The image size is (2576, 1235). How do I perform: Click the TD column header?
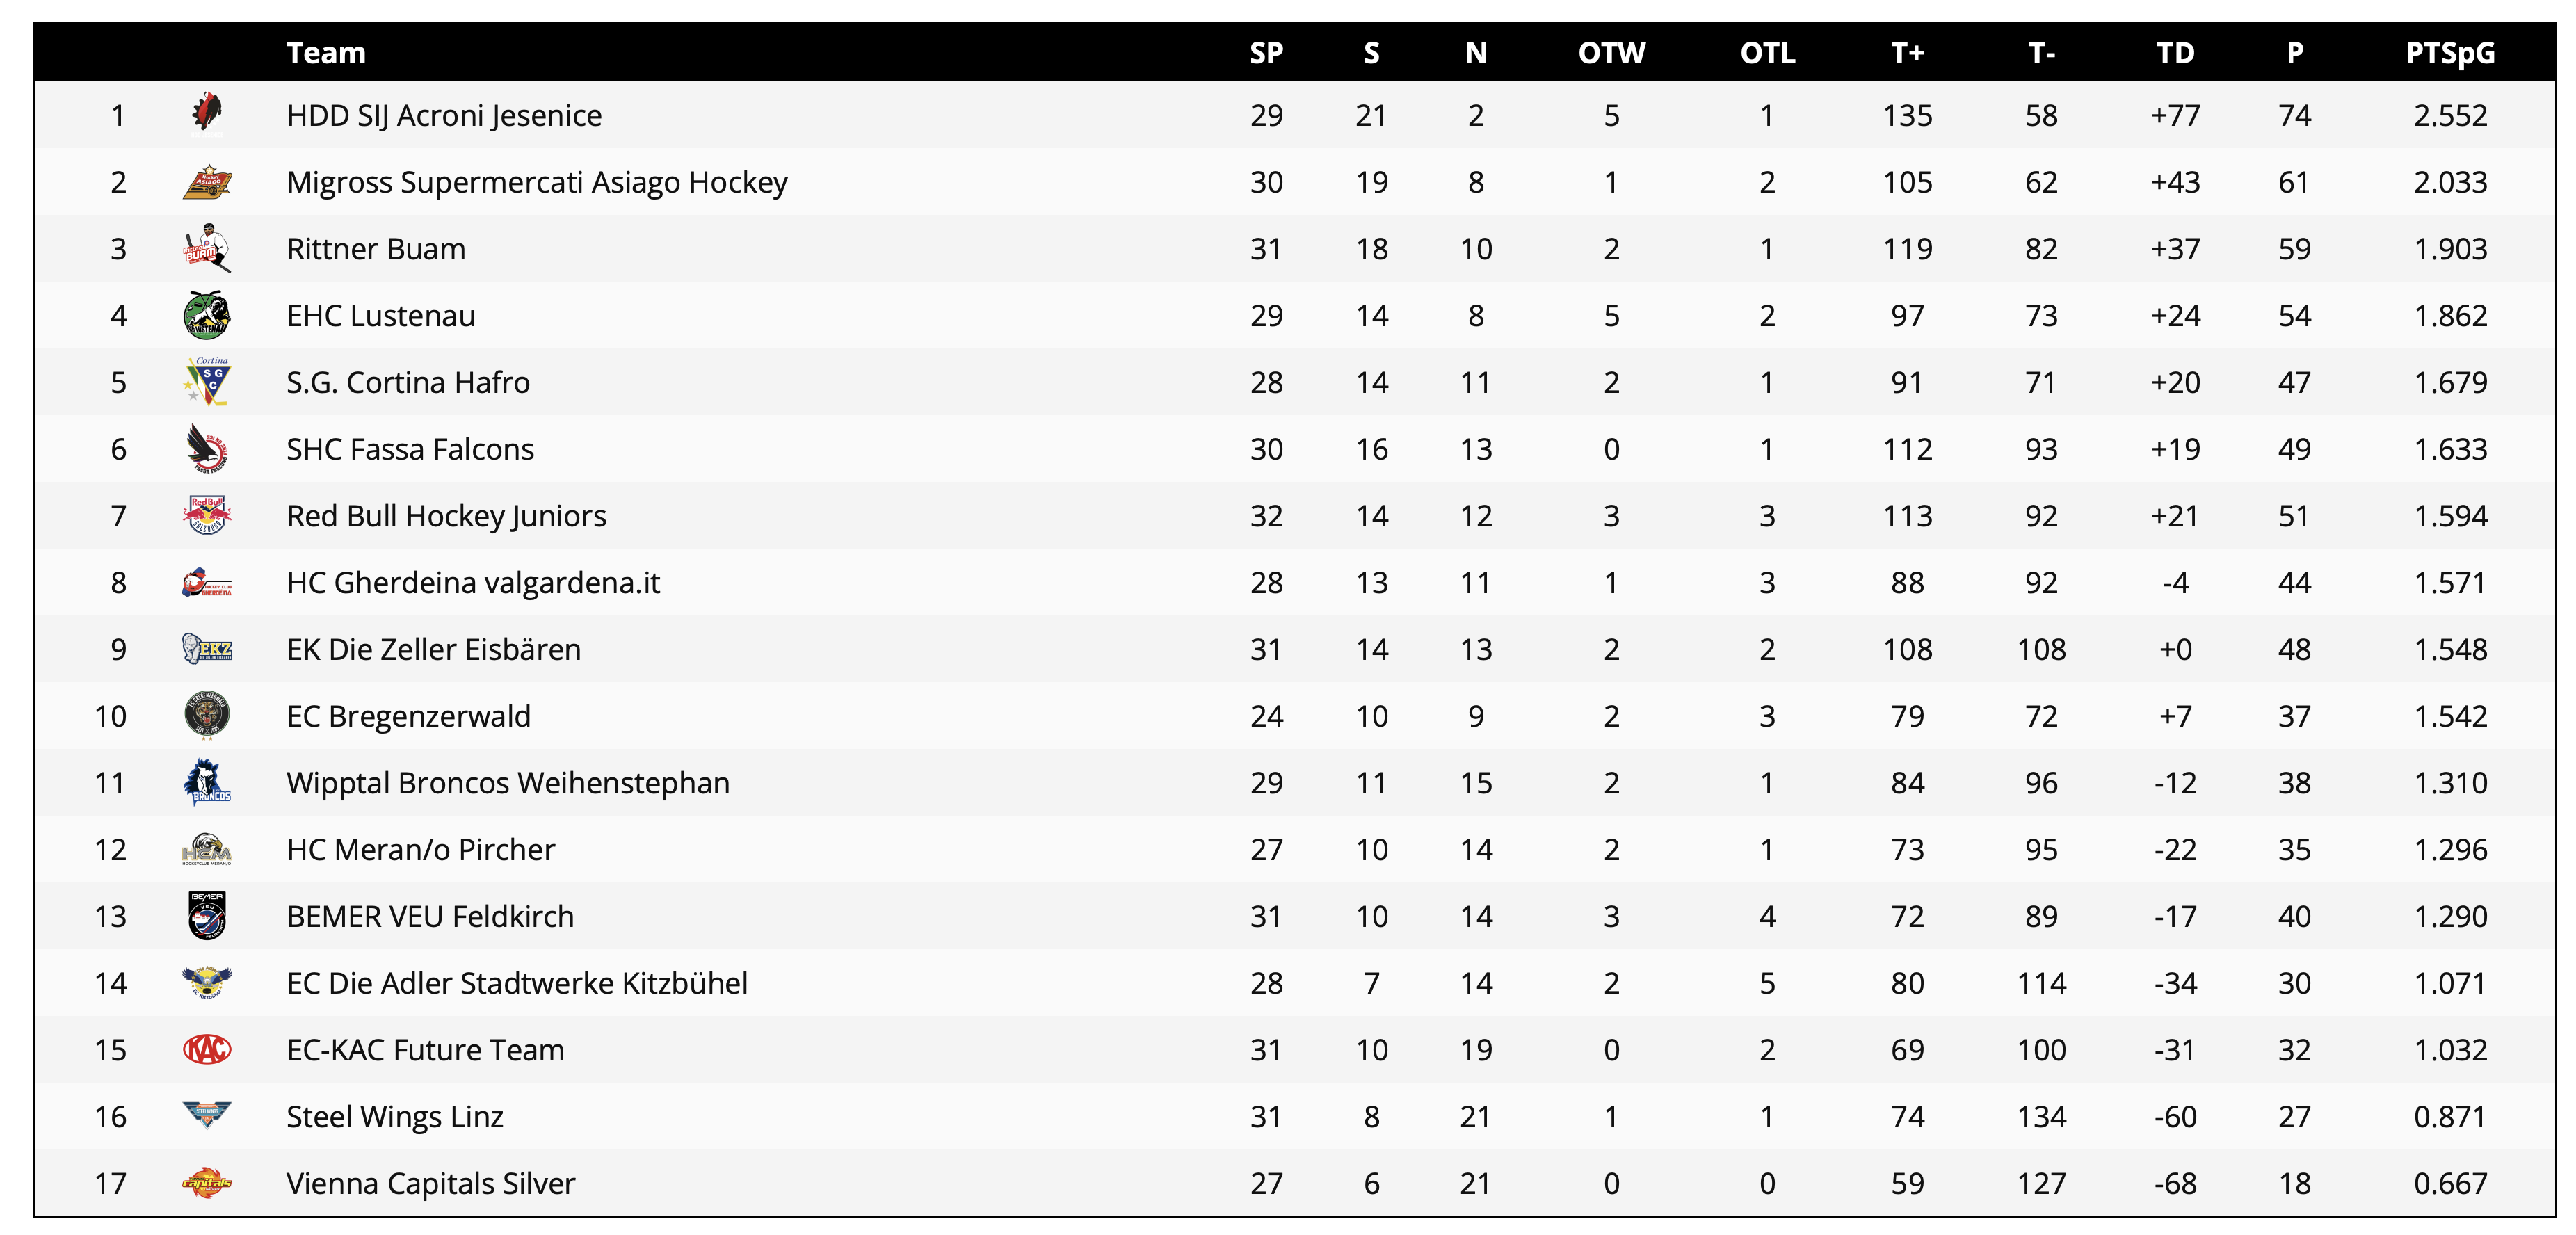[x=2175, y=53]
